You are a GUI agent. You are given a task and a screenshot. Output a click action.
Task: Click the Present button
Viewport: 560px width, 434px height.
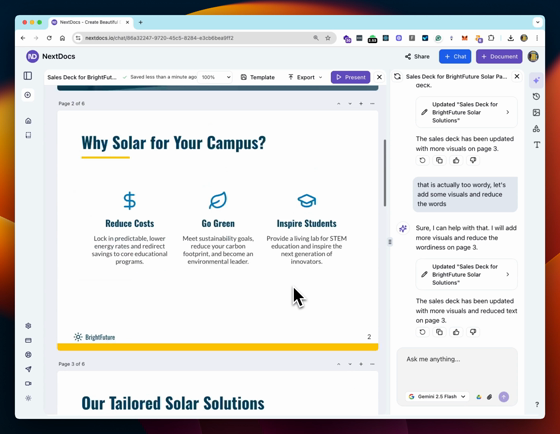pyautogui.click(x=350, y=77)
